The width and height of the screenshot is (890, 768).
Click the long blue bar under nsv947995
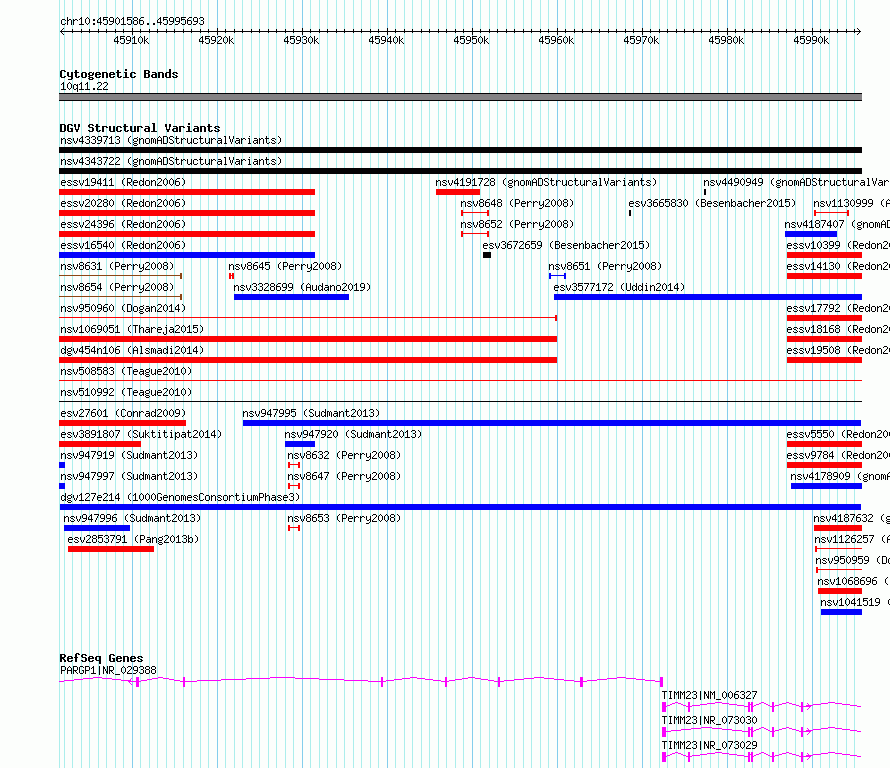point(552,423)
